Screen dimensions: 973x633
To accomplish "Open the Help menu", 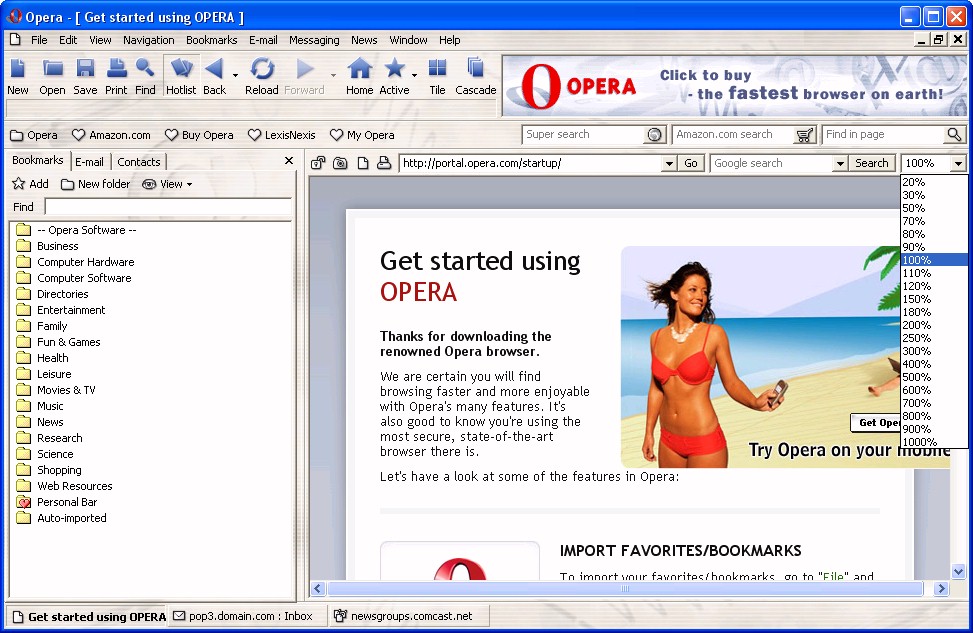I will [x=450, y=40].
